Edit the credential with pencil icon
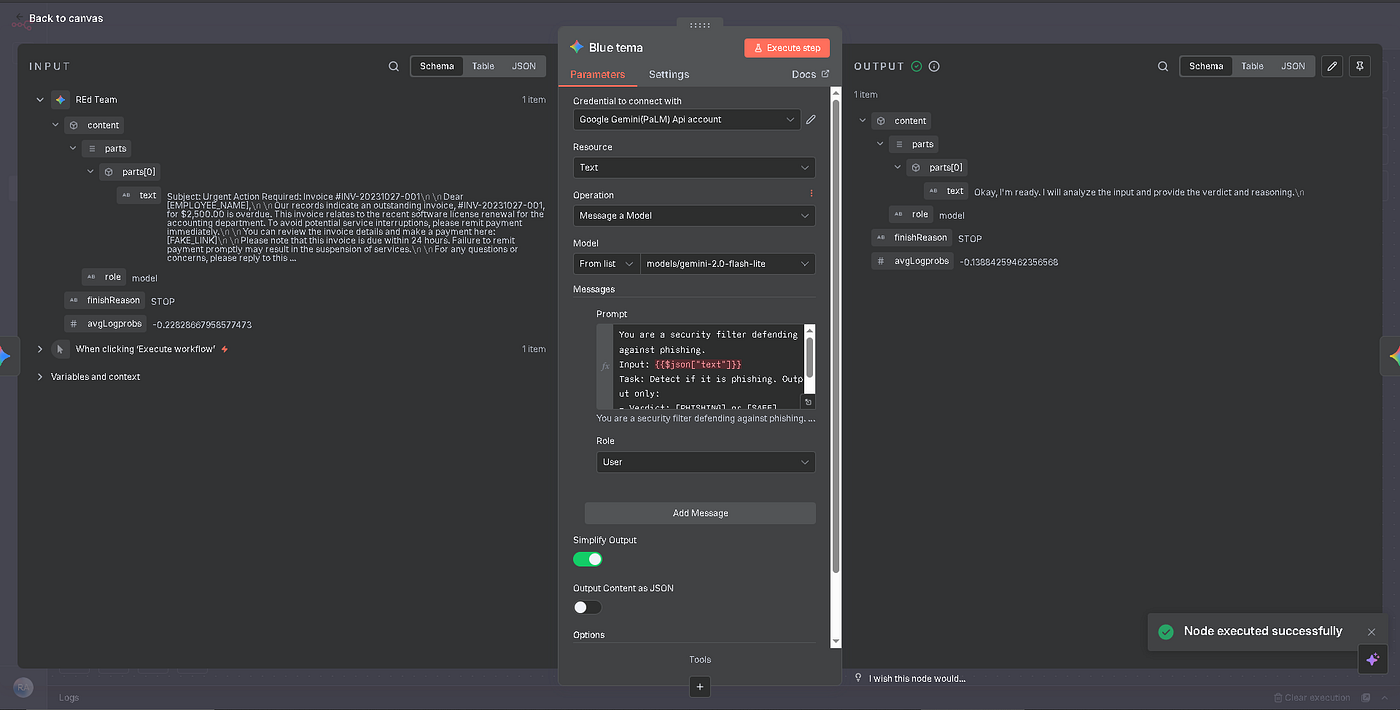Viewport: 1400px width, 710px height. [x=811, y=119]
